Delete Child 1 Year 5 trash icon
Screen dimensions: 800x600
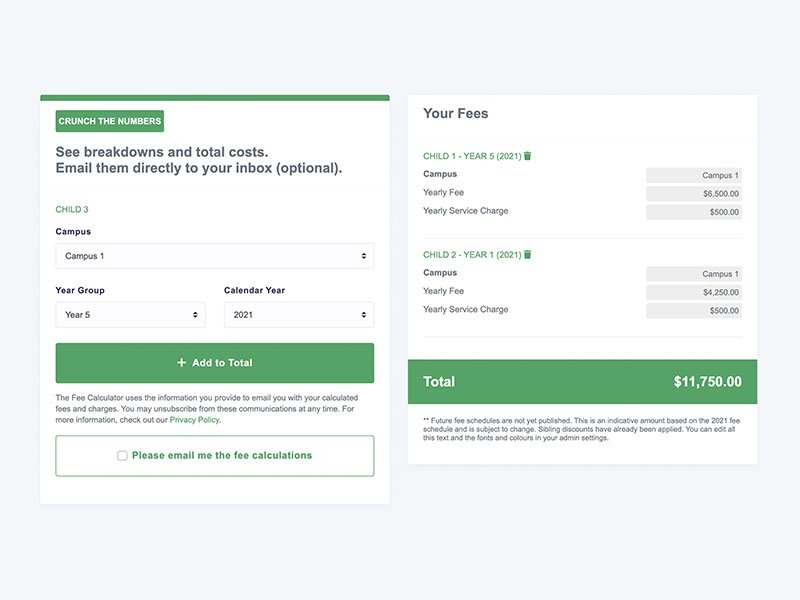pyautogui.click(x=528, y=156)
